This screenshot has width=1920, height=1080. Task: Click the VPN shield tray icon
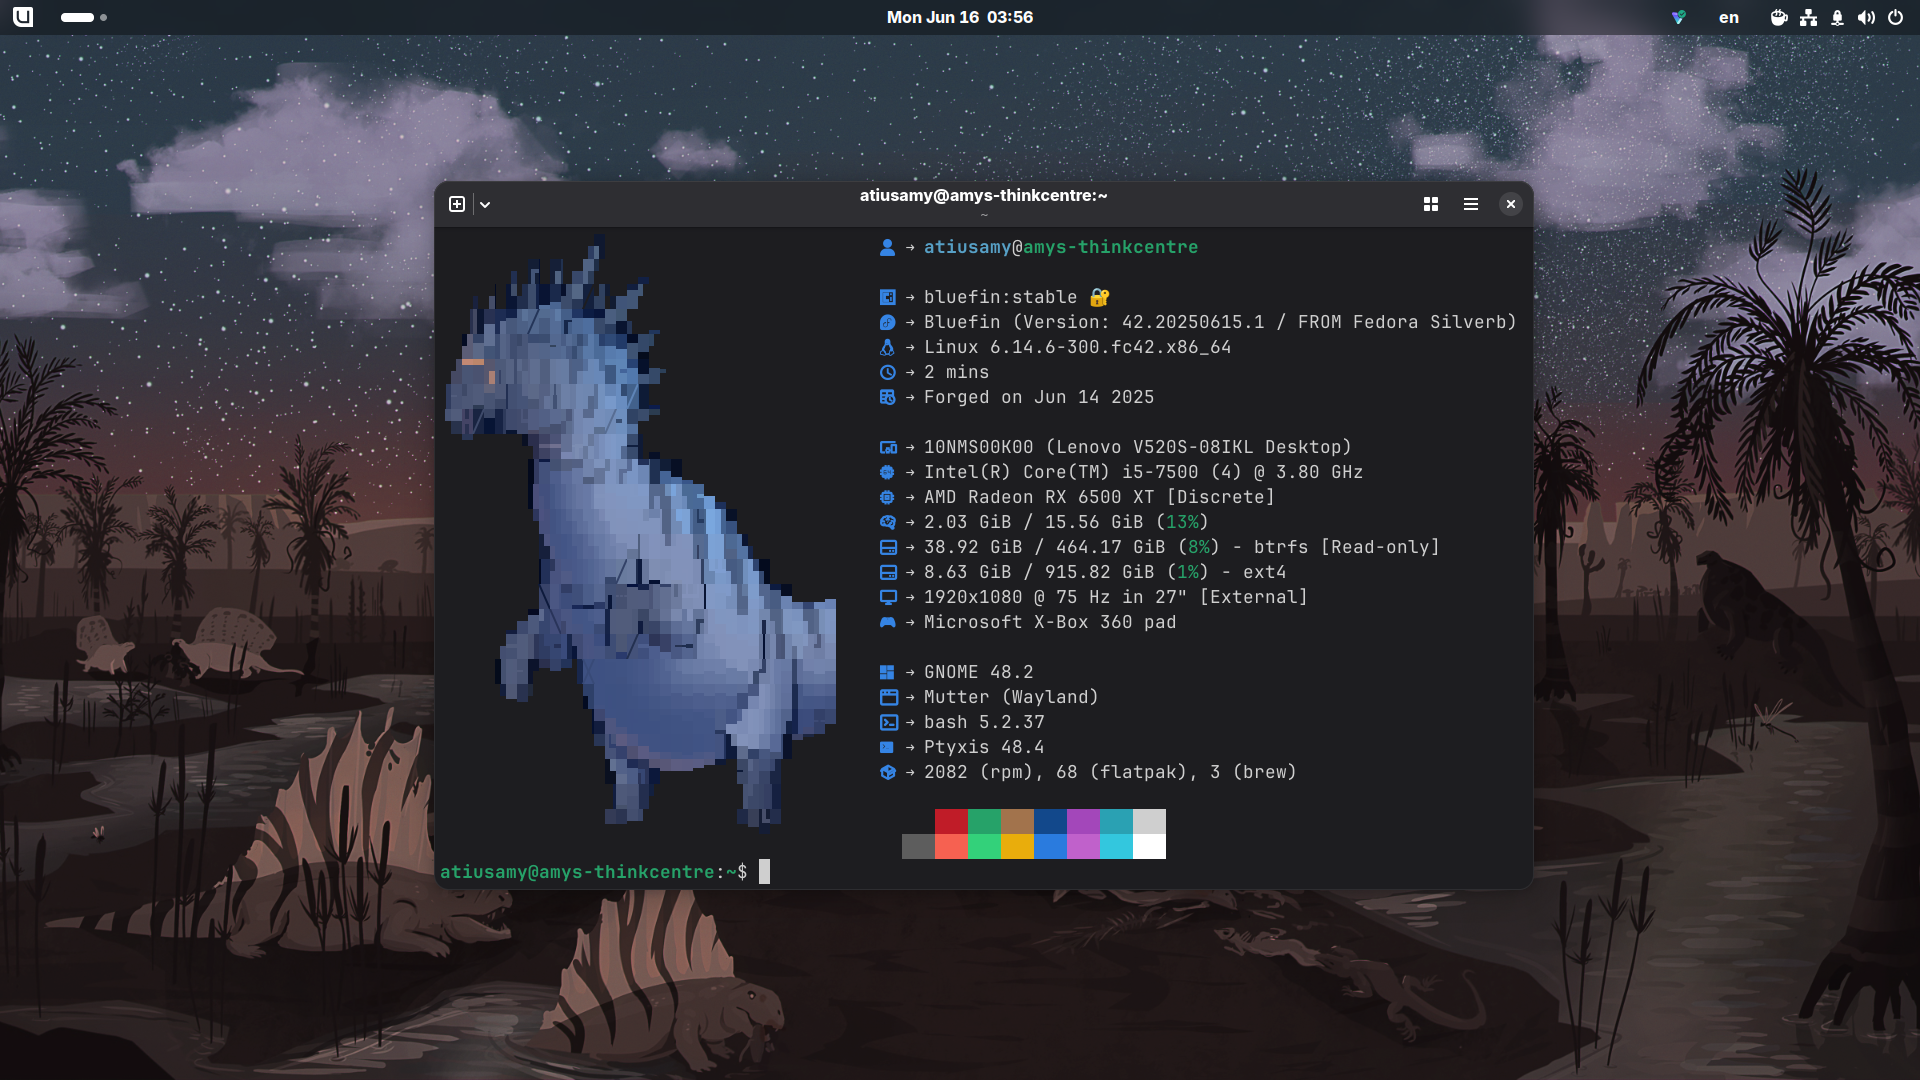1679,17
